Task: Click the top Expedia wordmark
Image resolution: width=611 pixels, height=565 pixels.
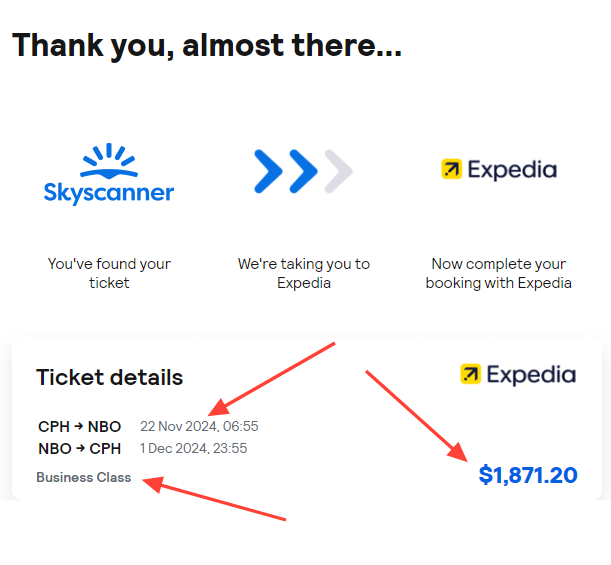Action: (x=512, y=170)
